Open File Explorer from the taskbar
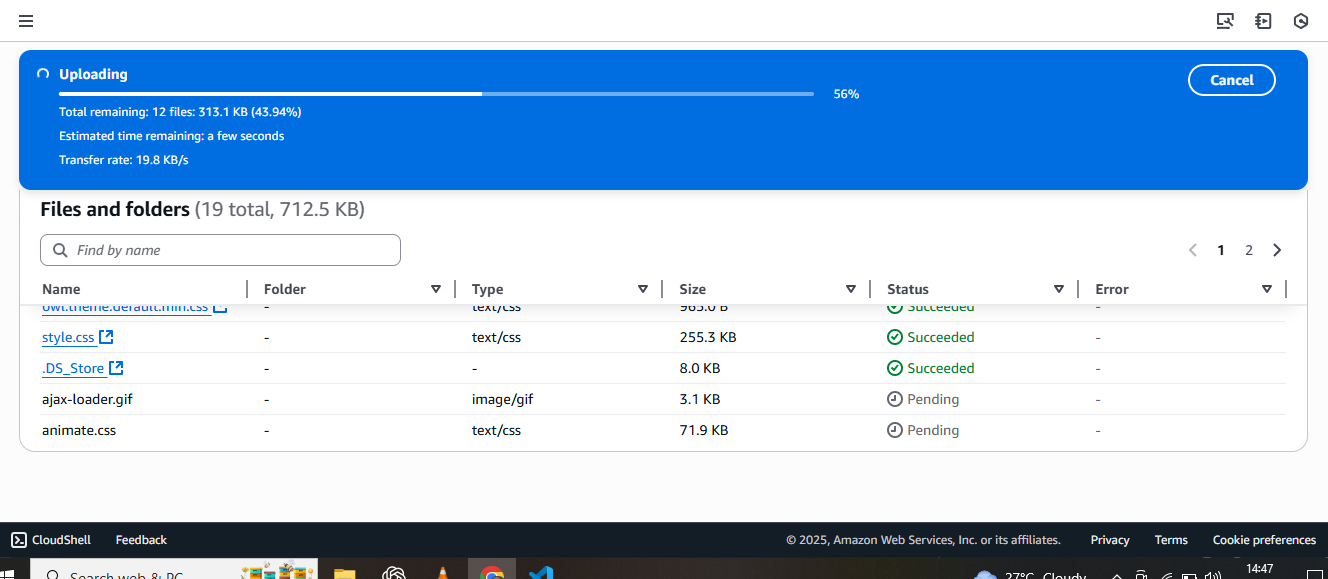1328x579 pixels. click(x=344, y=573)
